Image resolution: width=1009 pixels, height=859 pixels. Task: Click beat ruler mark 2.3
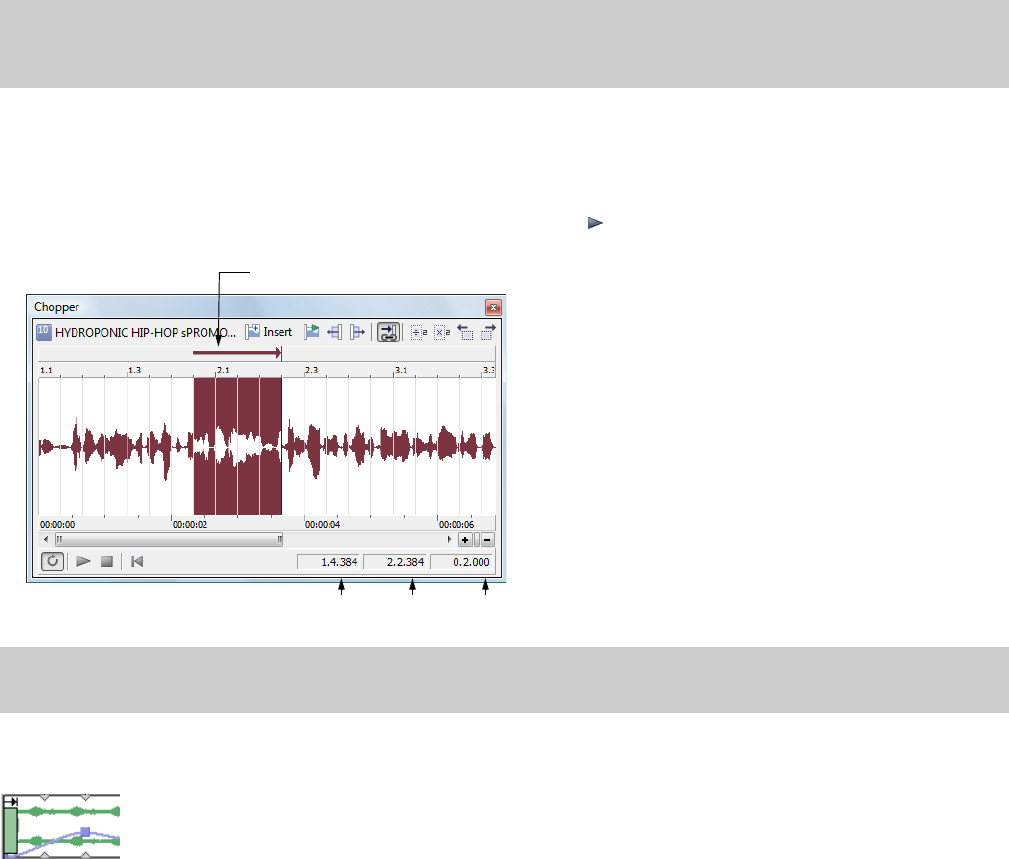click(311, 370)
